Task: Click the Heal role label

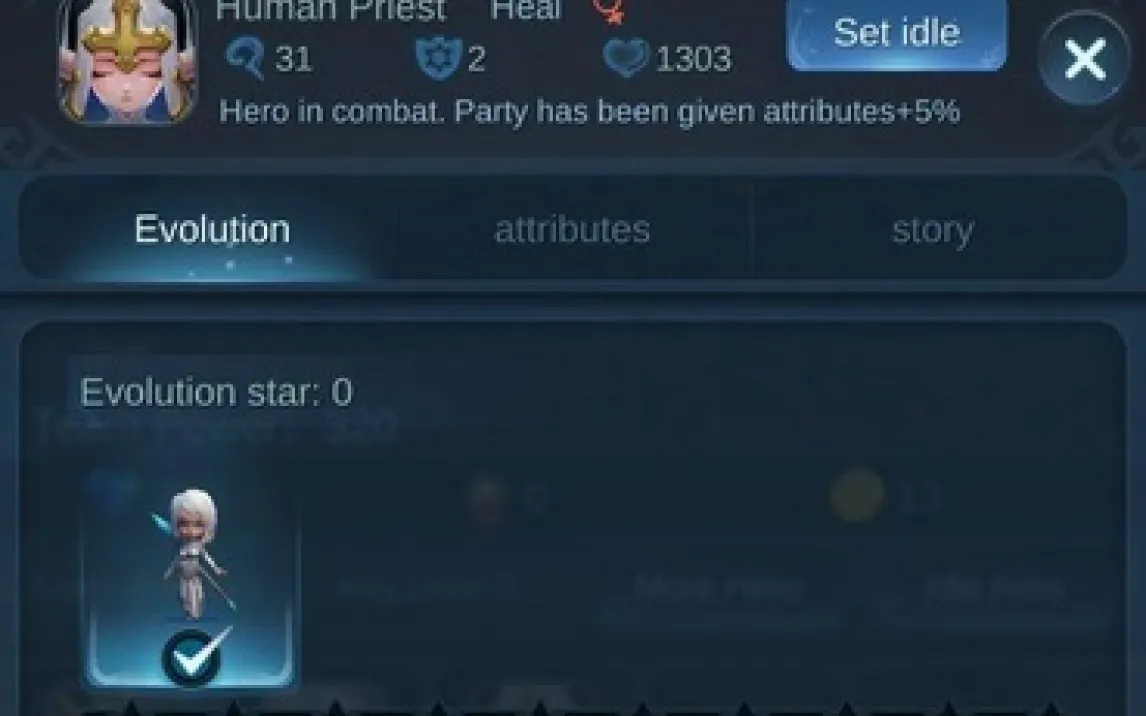Action: click(526, 10)
